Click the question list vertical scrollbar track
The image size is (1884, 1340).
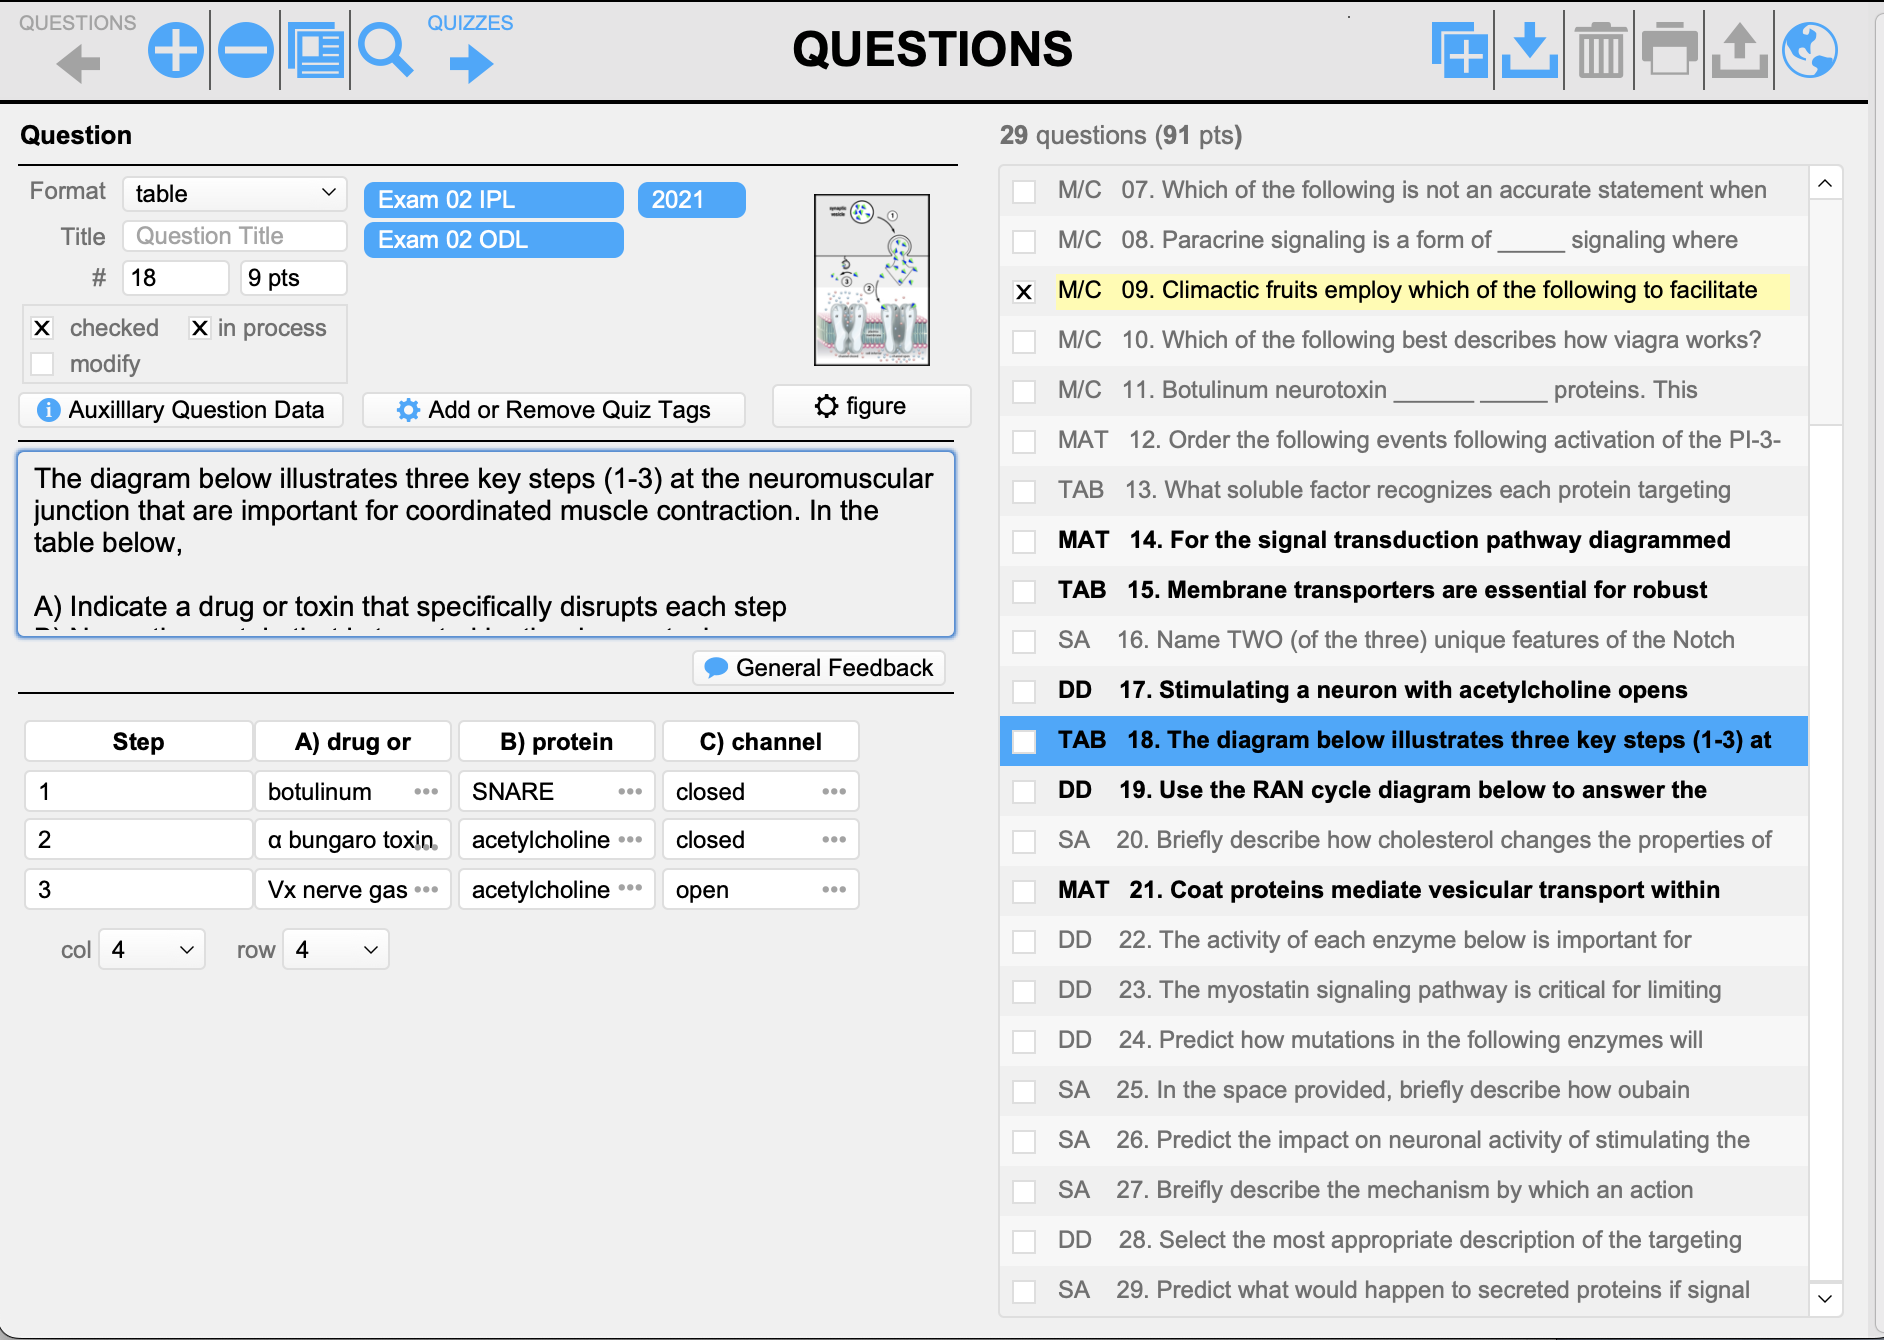click(1825, 800)
